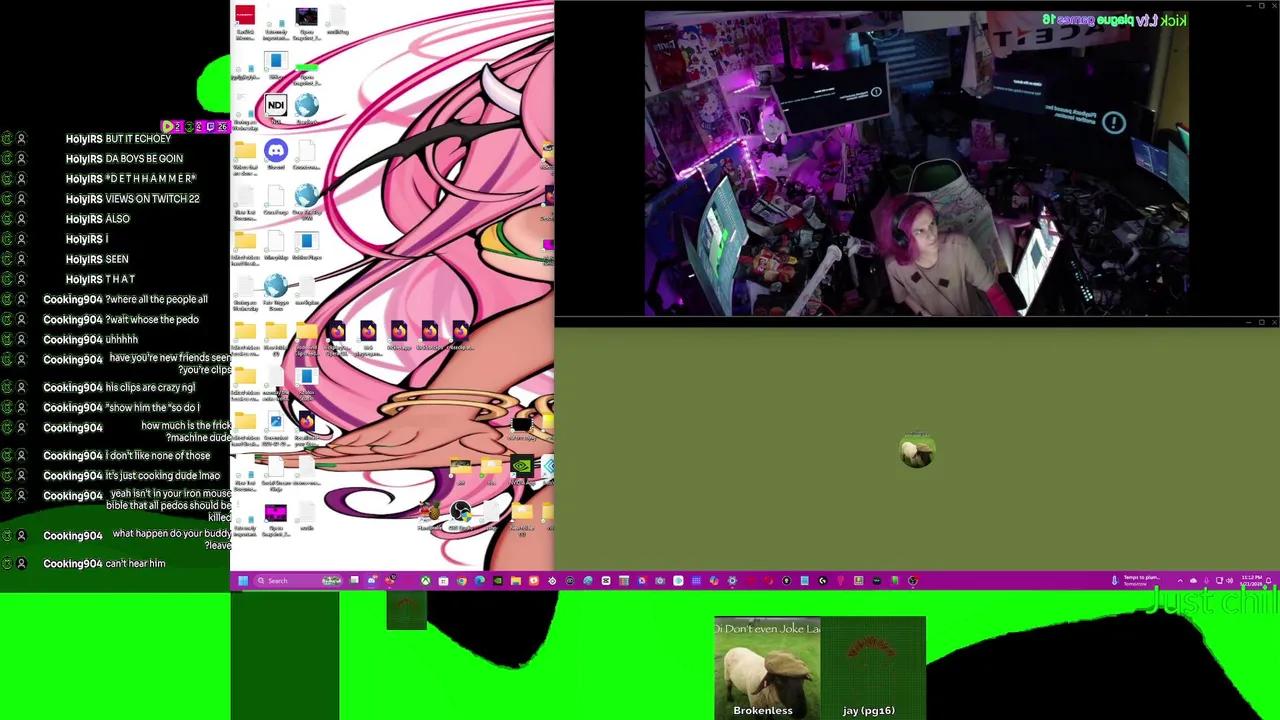Open Settings gear on the taskbar
The height and width of the screenshot is (720, 1280).
[x=732, y=580]
